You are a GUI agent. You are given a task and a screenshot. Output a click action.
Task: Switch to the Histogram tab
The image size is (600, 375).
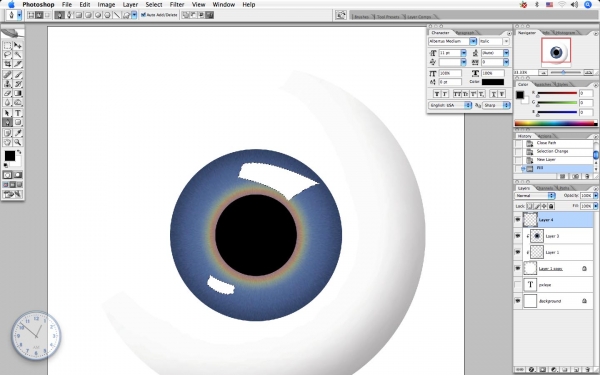565,33
